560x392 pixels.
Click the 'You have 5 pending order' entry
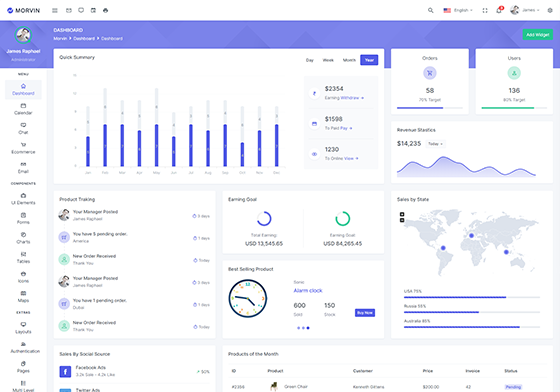tap(134, 237)
